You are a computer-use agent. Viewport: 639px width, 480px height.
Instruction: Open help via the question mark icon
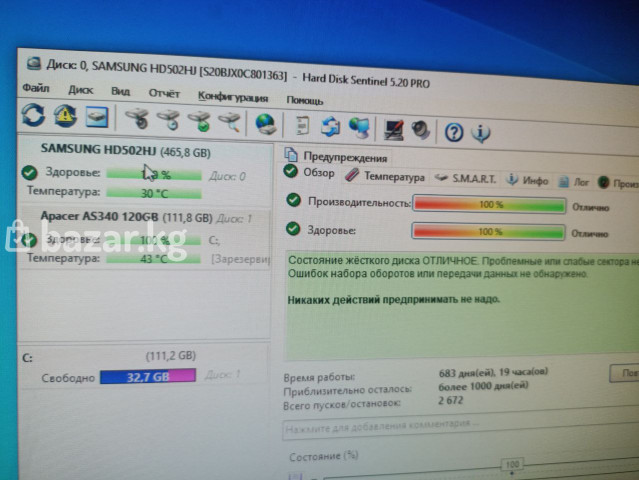point(454,132)
